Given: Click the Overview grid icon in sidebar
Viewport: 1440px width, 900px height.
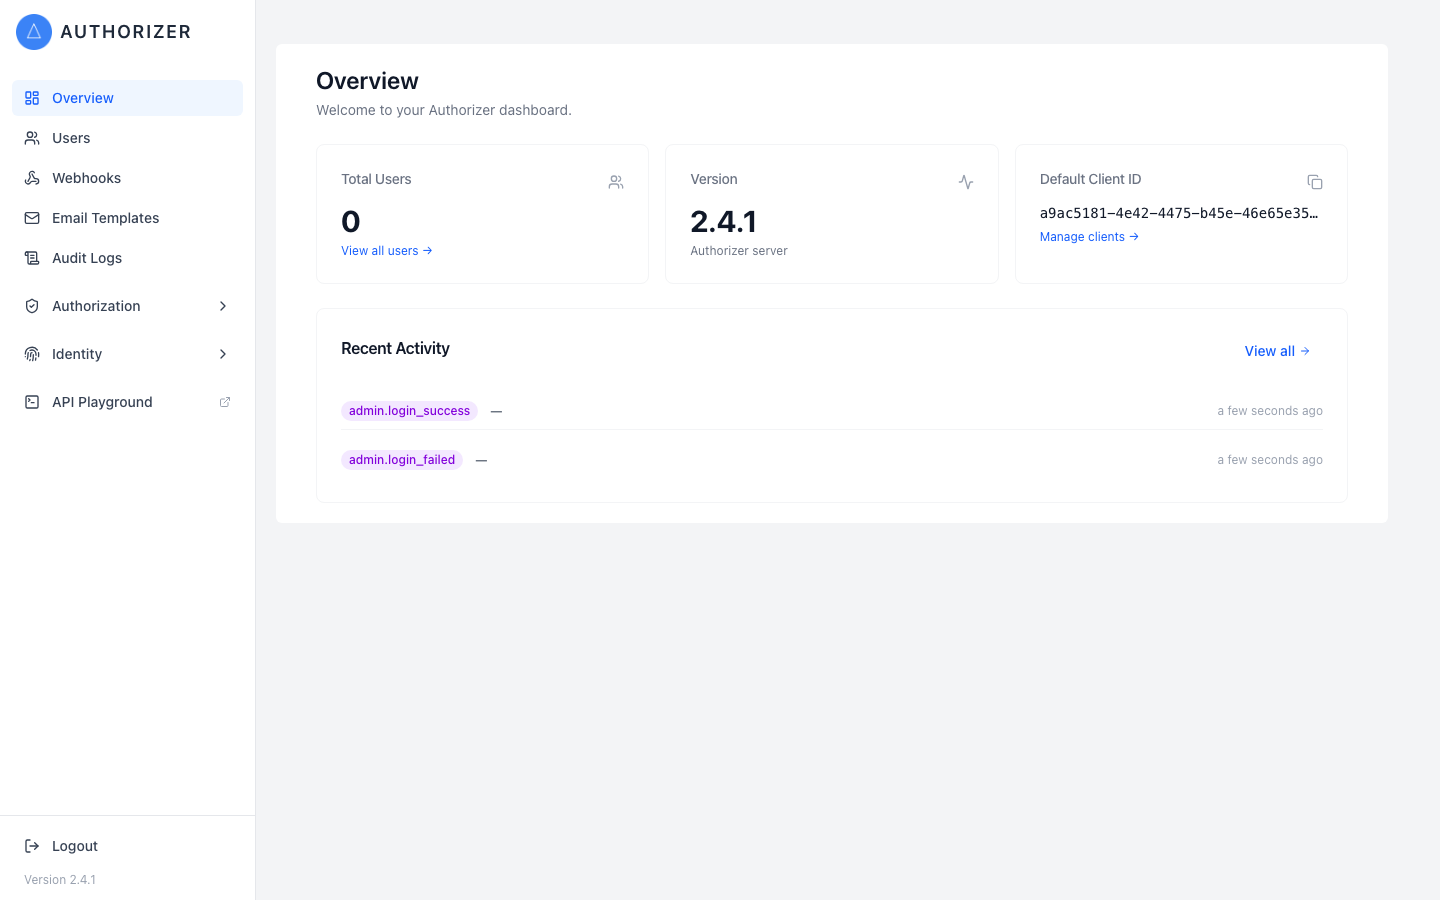Looking at the screenshot, I should coord(32,98).
